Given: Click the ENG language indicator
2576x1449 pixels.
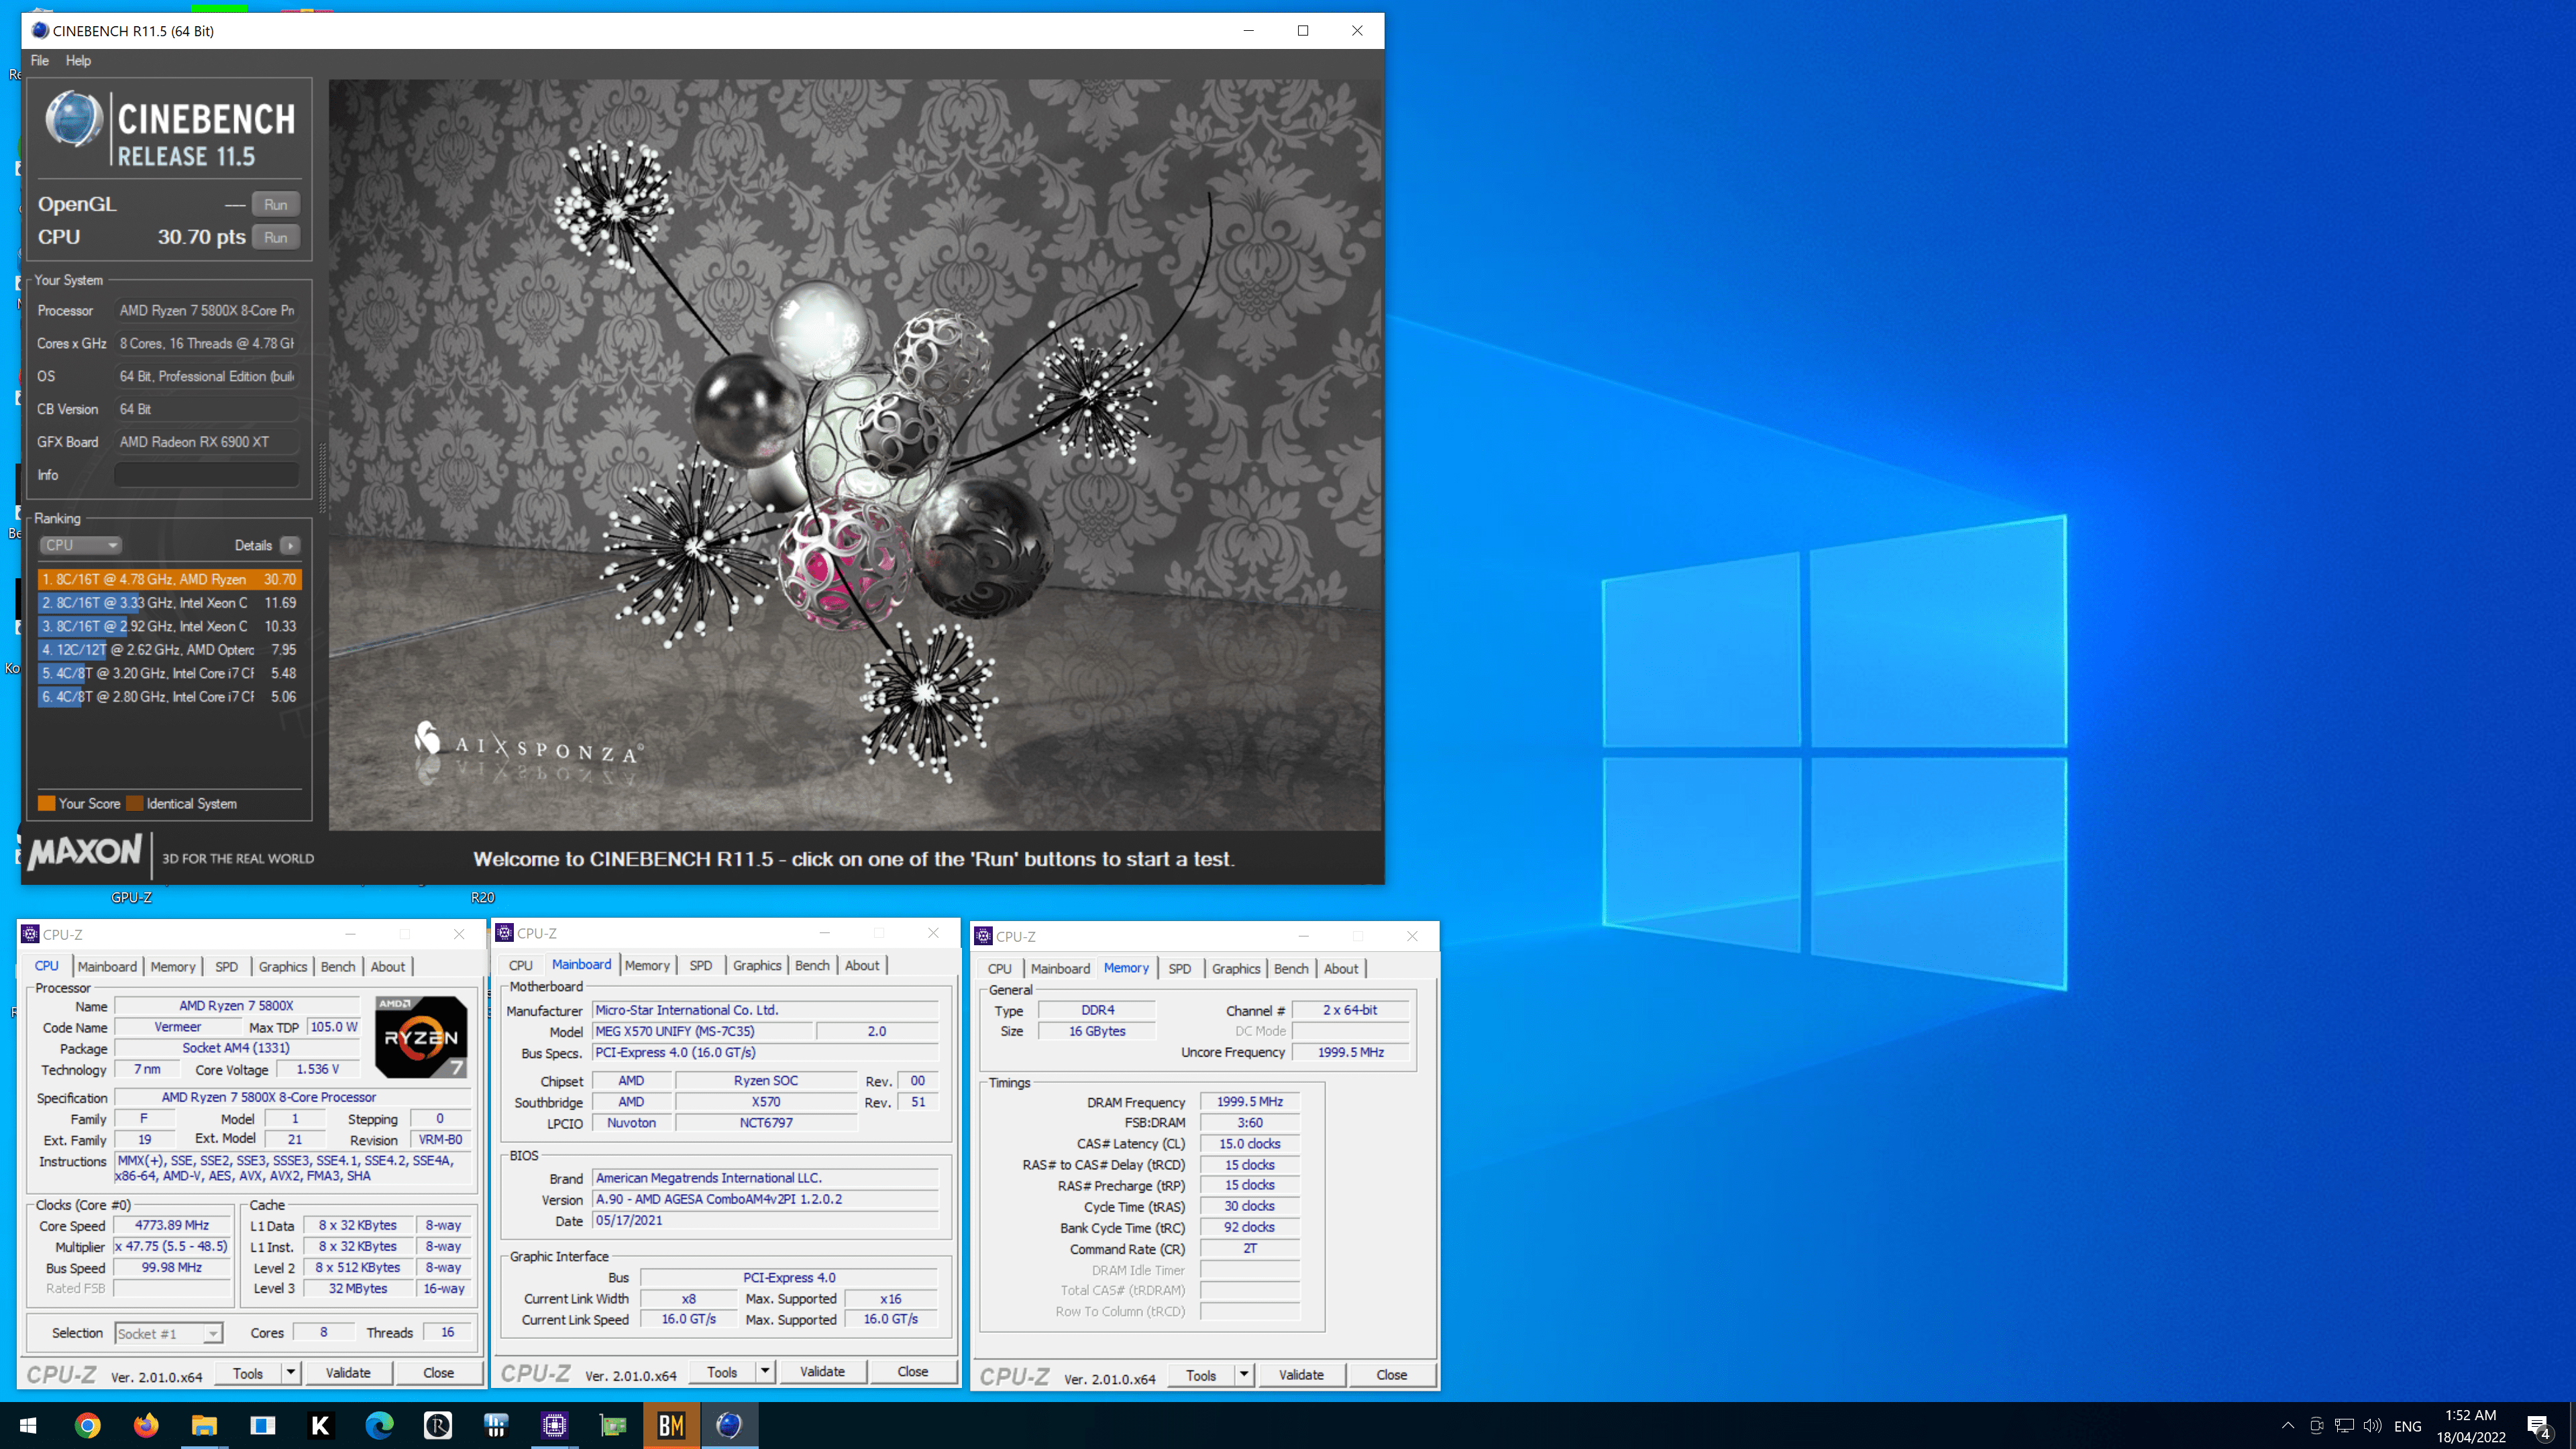Looking at the screenshot, I should tap(2408, 1426).
